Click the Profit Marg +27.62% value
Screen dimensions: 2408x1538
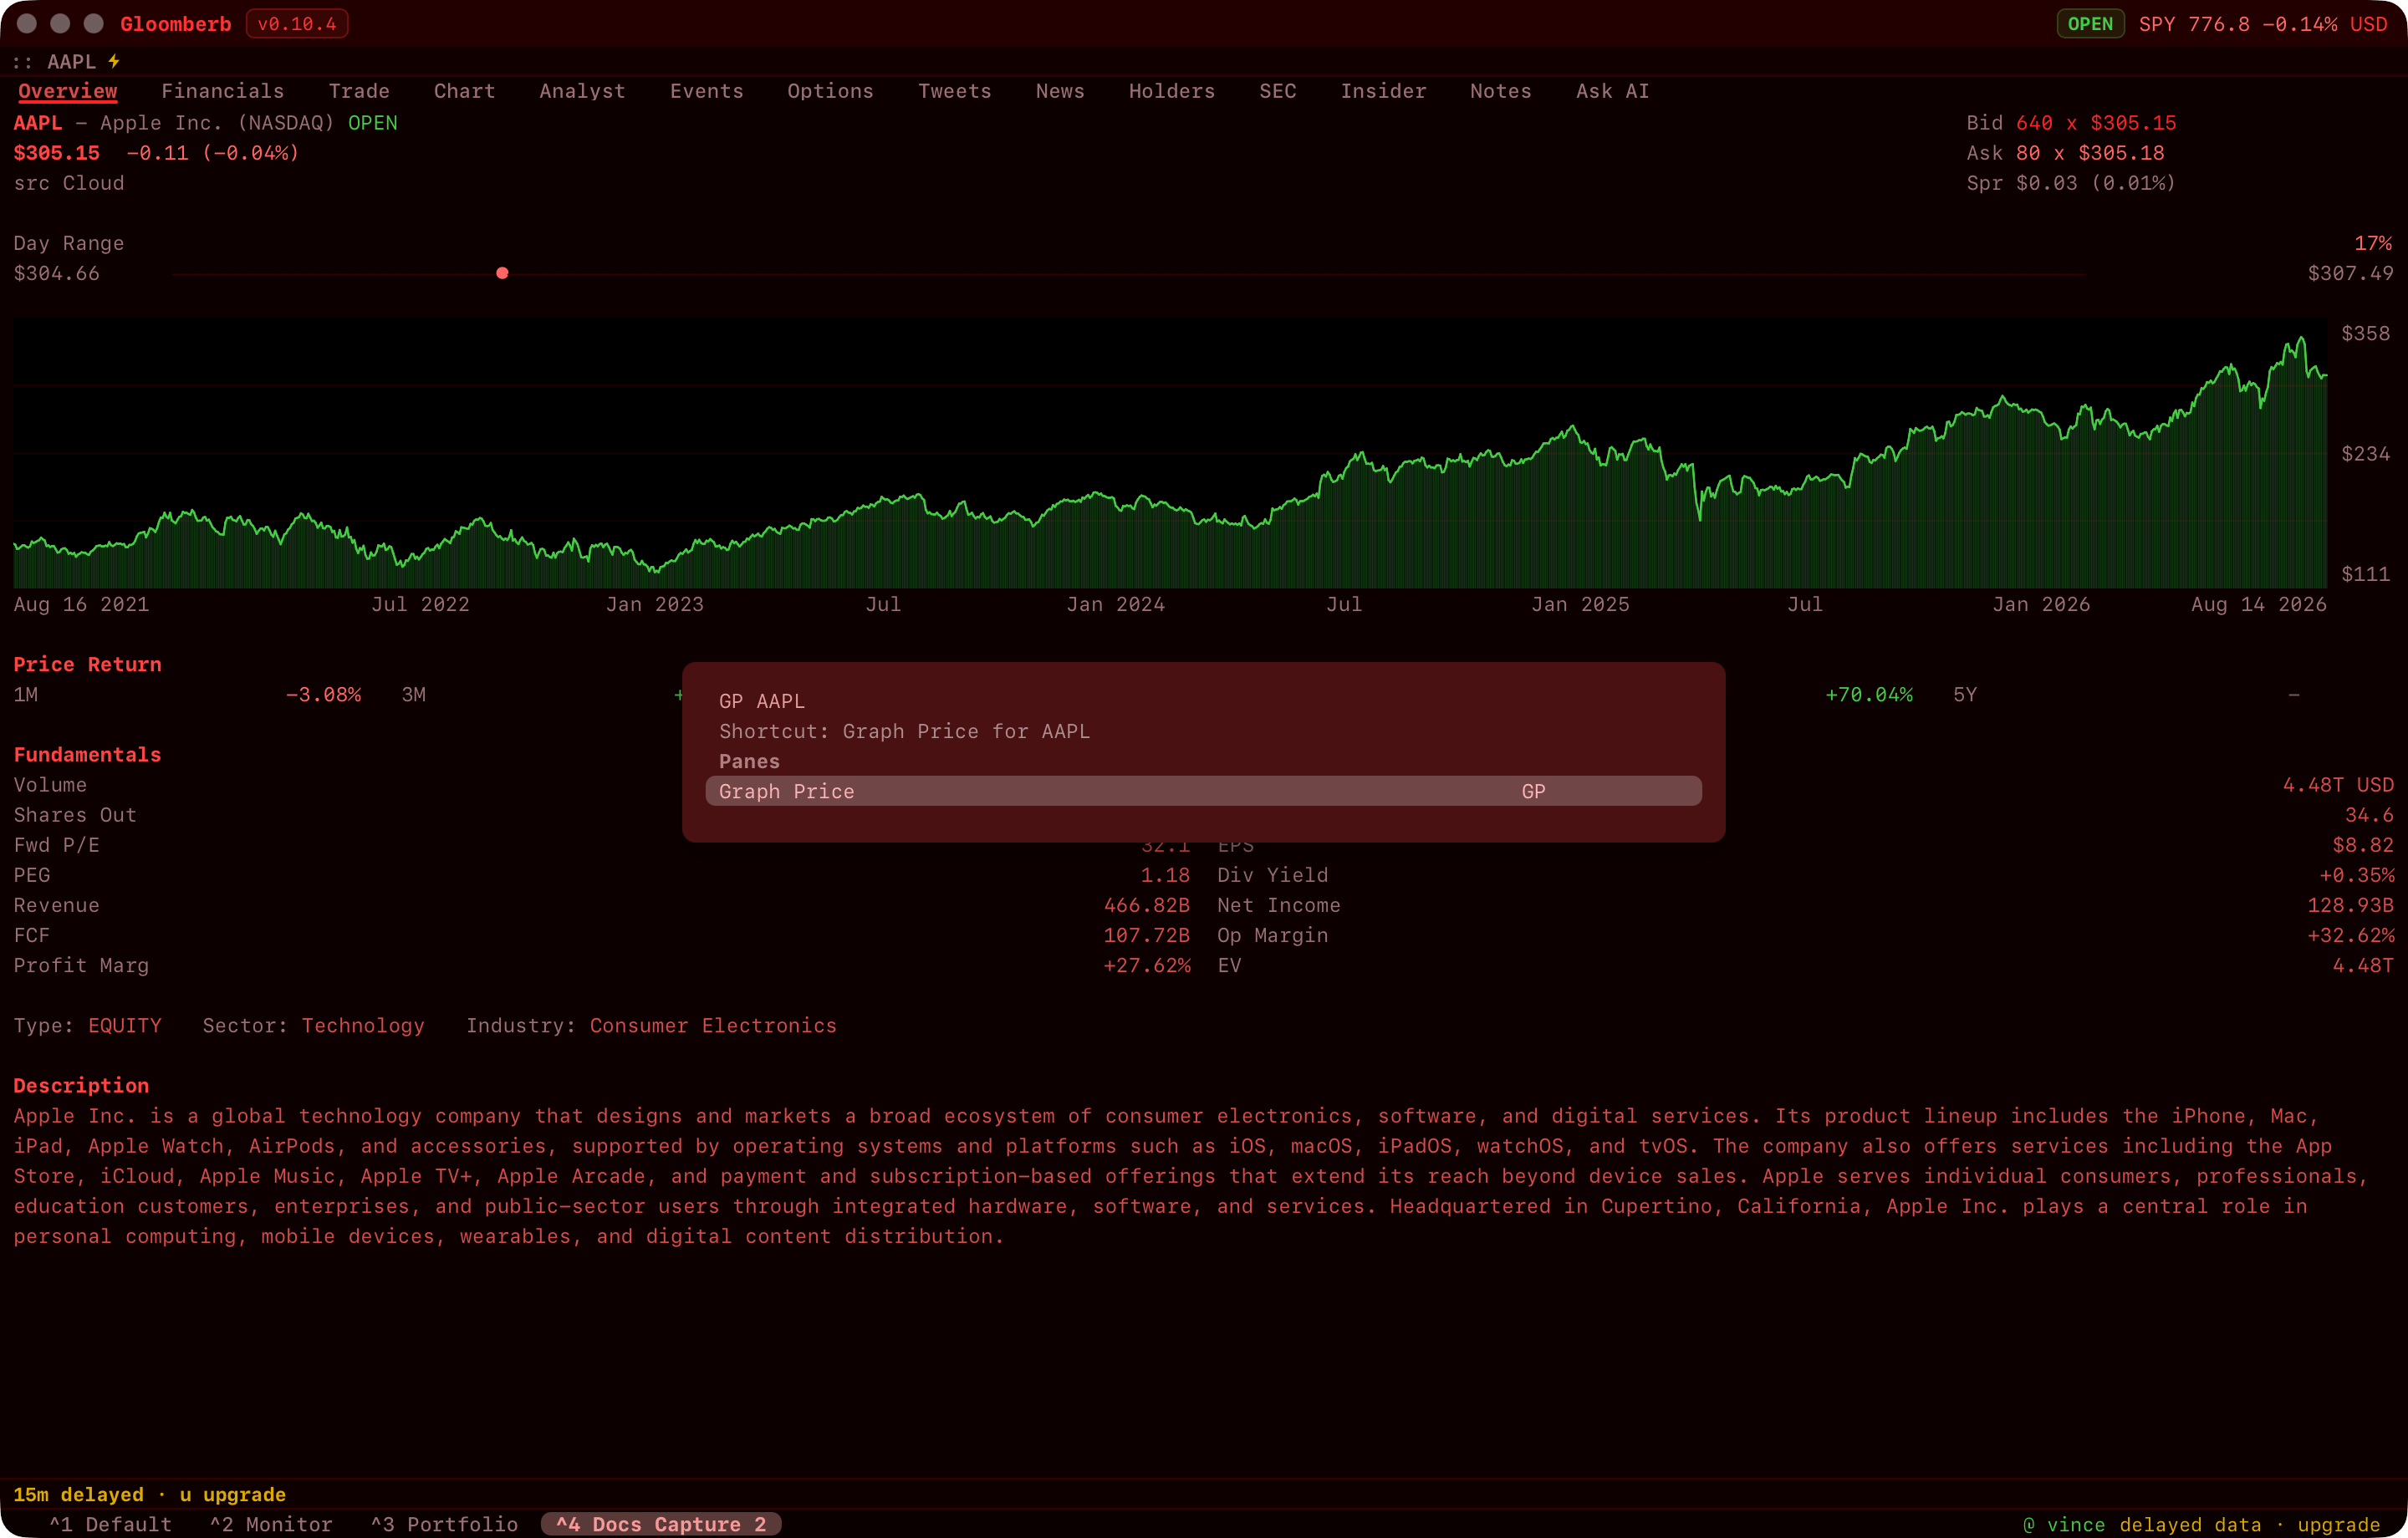[x=1147, y=965]
